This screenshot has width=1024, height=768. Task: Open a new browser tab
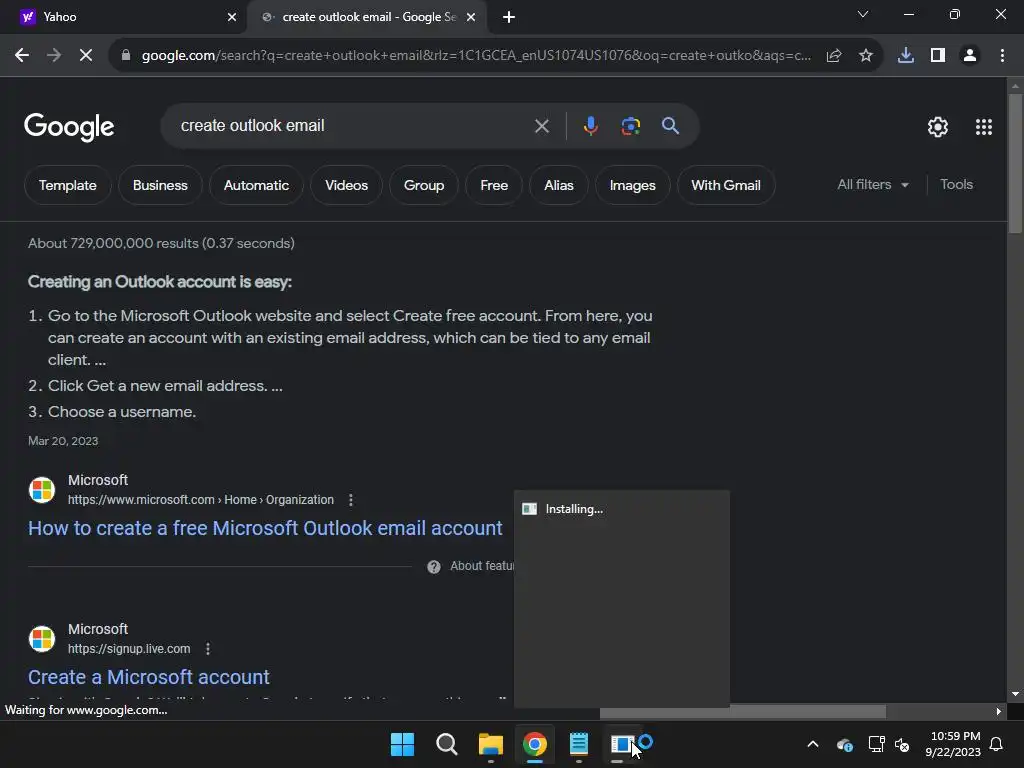[509, 17]
